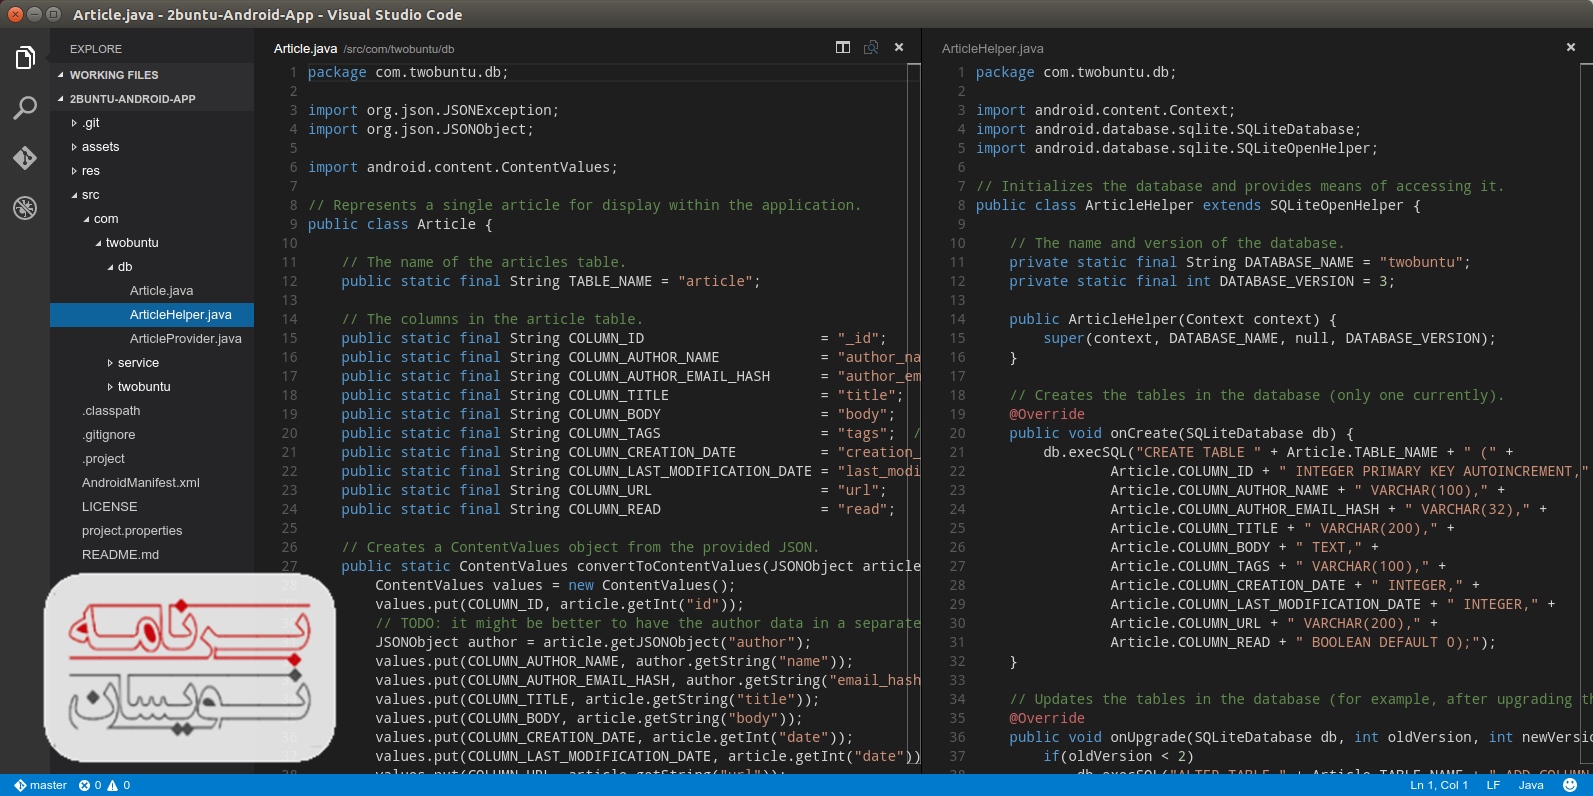
Task: Open the Explorer view in activity bar
Action: pos(25,58)
